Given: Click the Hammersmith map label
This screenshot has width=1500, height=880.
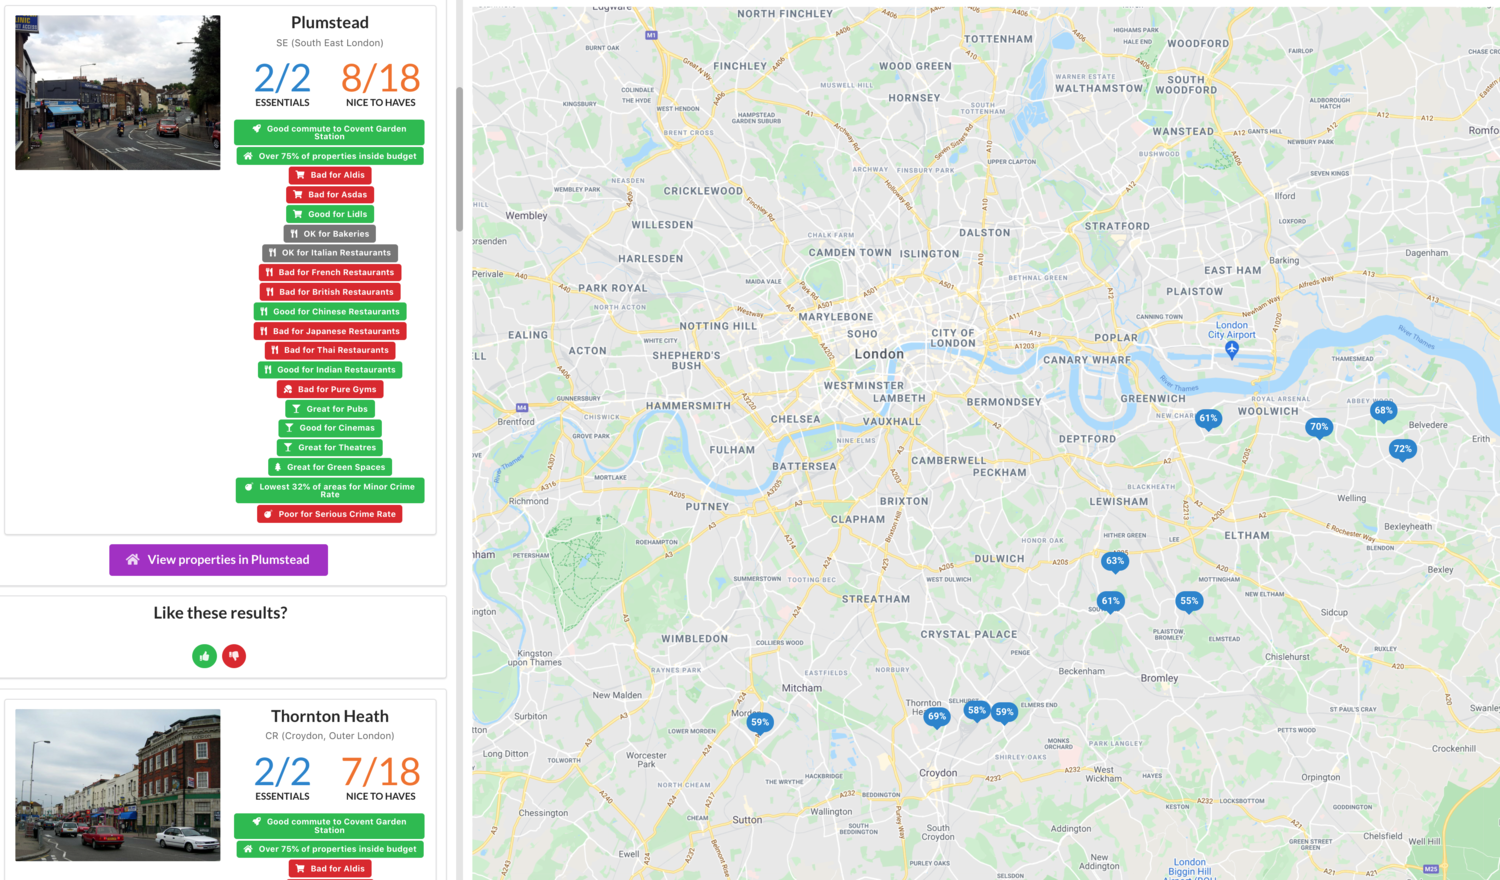Looking at the screenshot, I should click(x=688, y=406).
